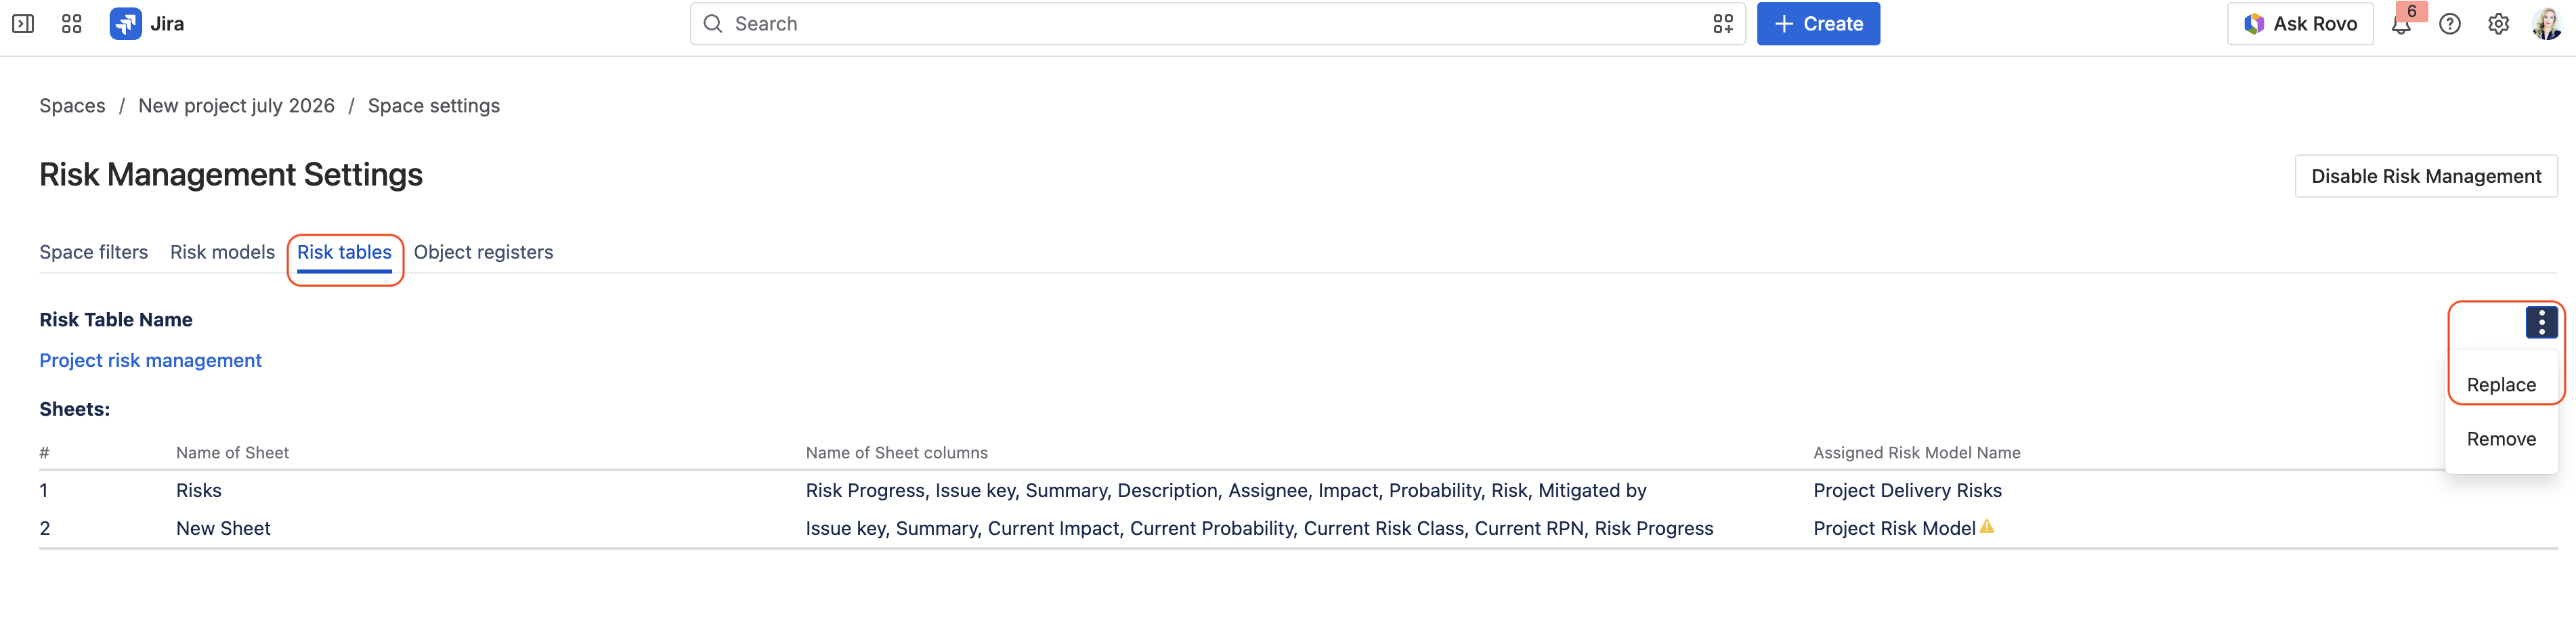The width and height of the screenshot is (2576, 627).
Task: Click the Ask Rovo button
Action: pyautogui.click(x=2300, y=24)
